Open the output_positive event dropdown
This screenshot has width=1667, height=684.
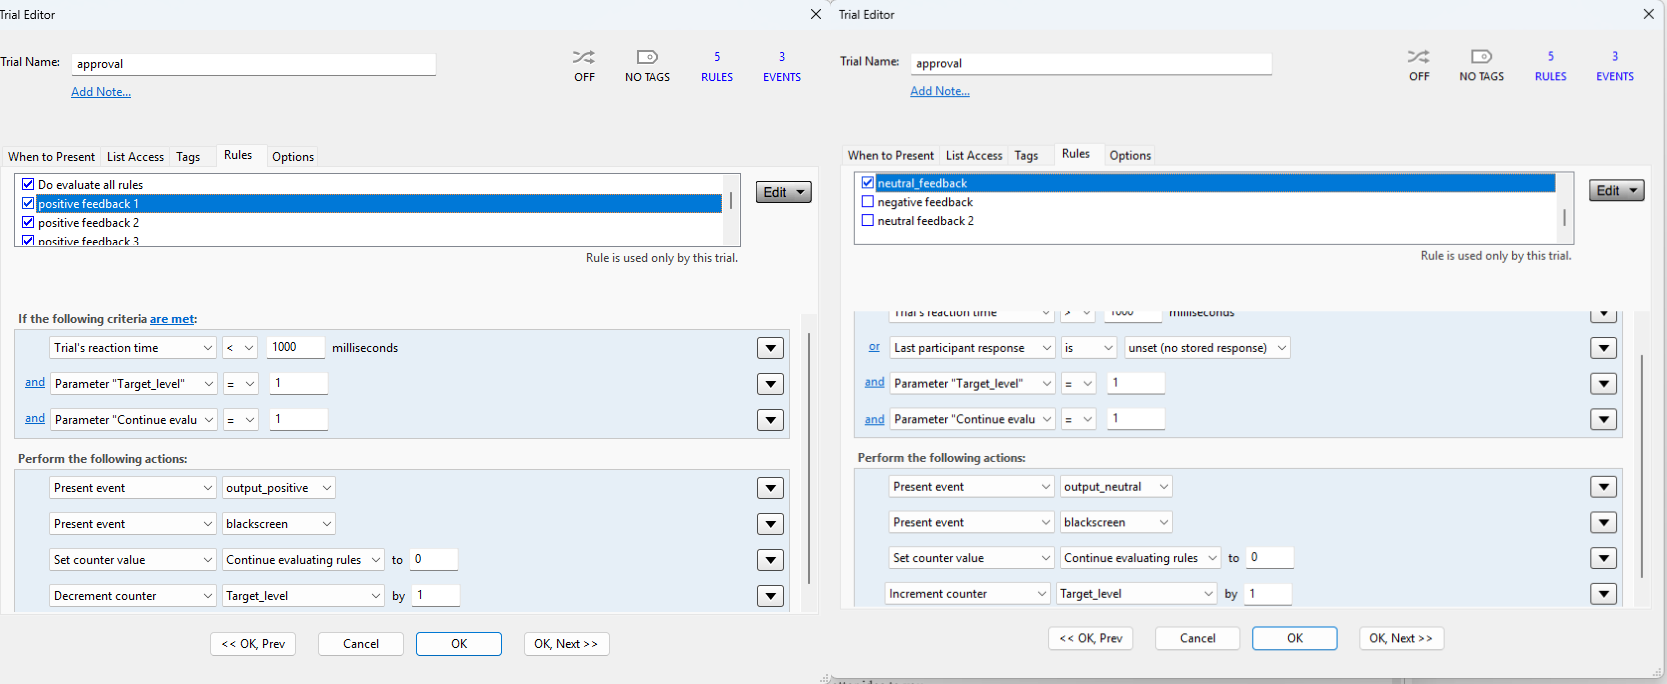click(278, 488)
